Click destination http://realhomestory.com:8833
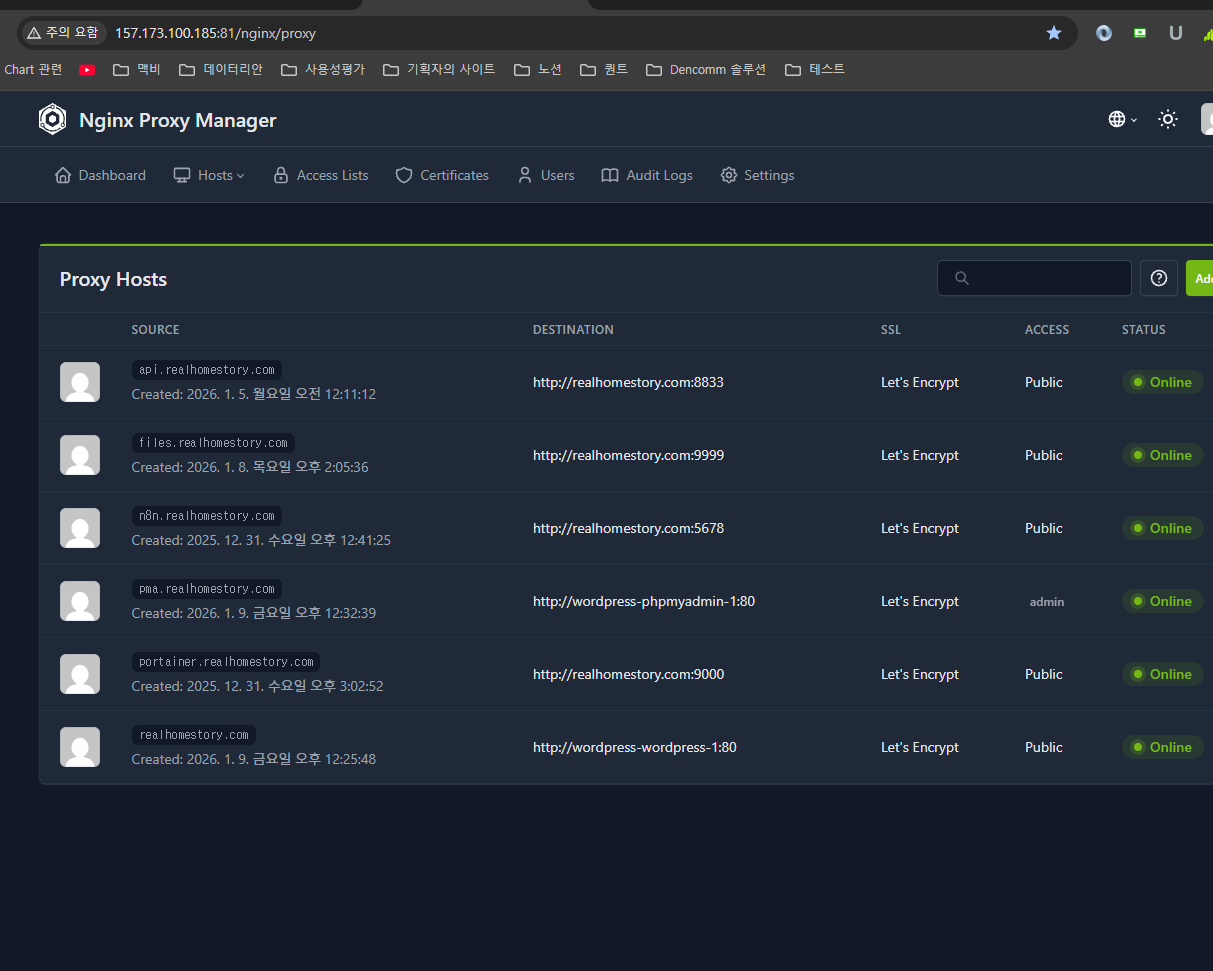The width and height of the screenshot is (1213, 971). (x=628, y=382)
